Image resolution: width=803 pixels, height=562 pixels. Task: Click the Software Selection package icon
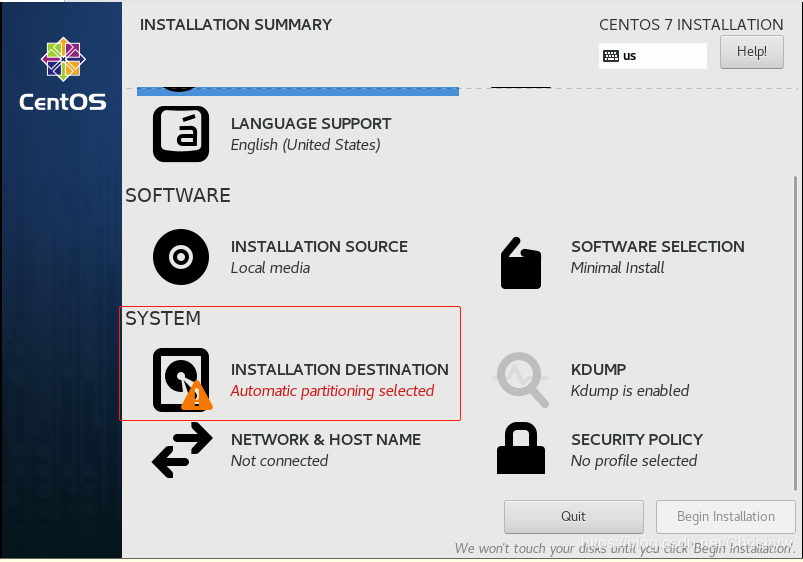520,263
